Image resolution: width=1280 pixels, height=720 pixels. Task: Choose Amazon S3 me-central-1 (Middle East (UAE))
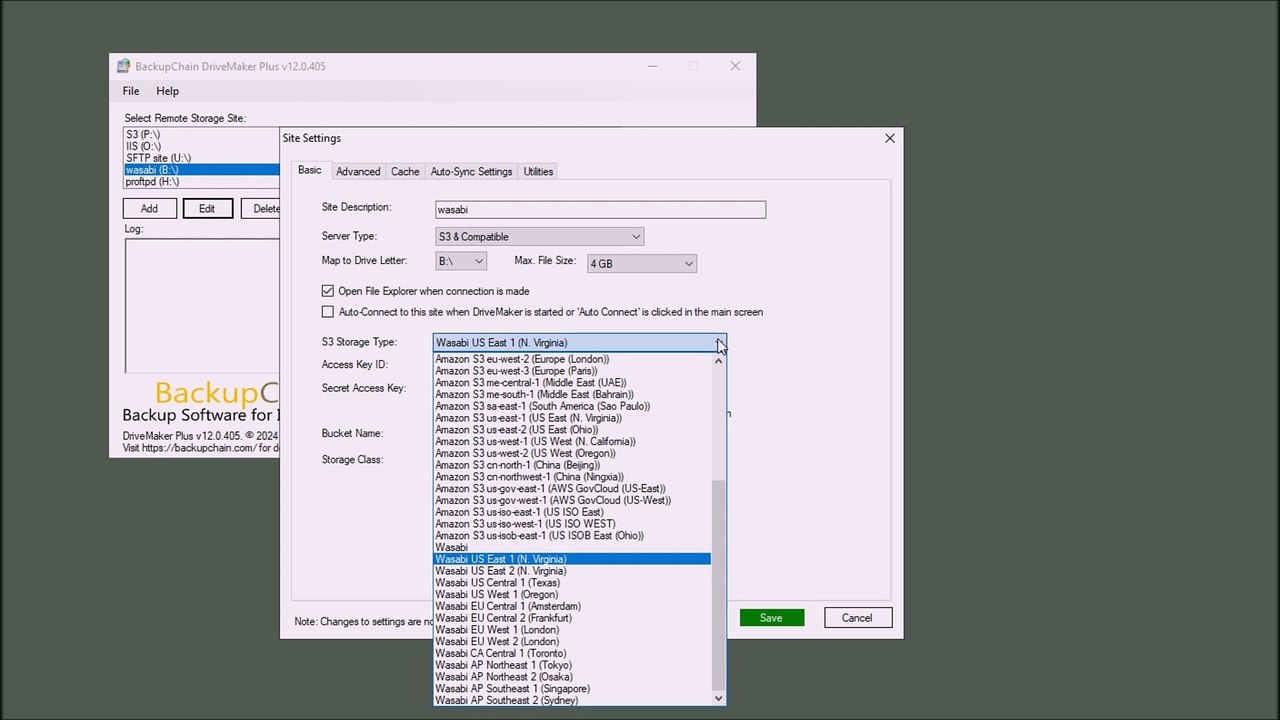572,382
